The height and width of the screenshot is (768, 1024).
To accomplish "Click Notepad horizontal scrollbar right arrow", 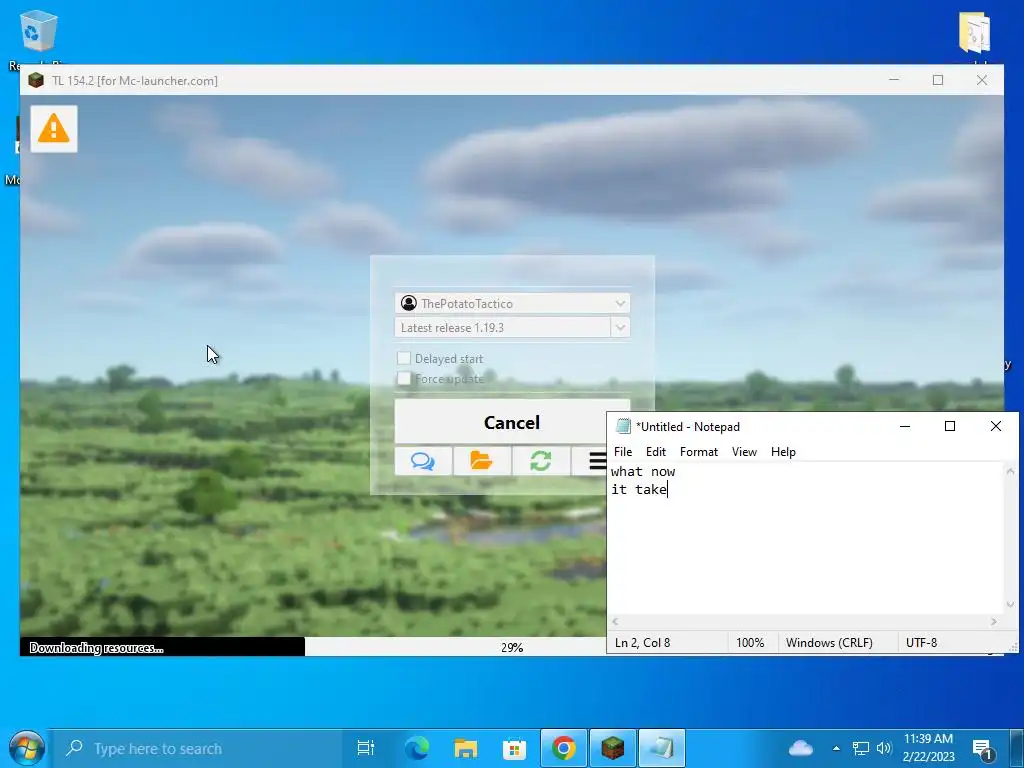I will tap(994, 622).
